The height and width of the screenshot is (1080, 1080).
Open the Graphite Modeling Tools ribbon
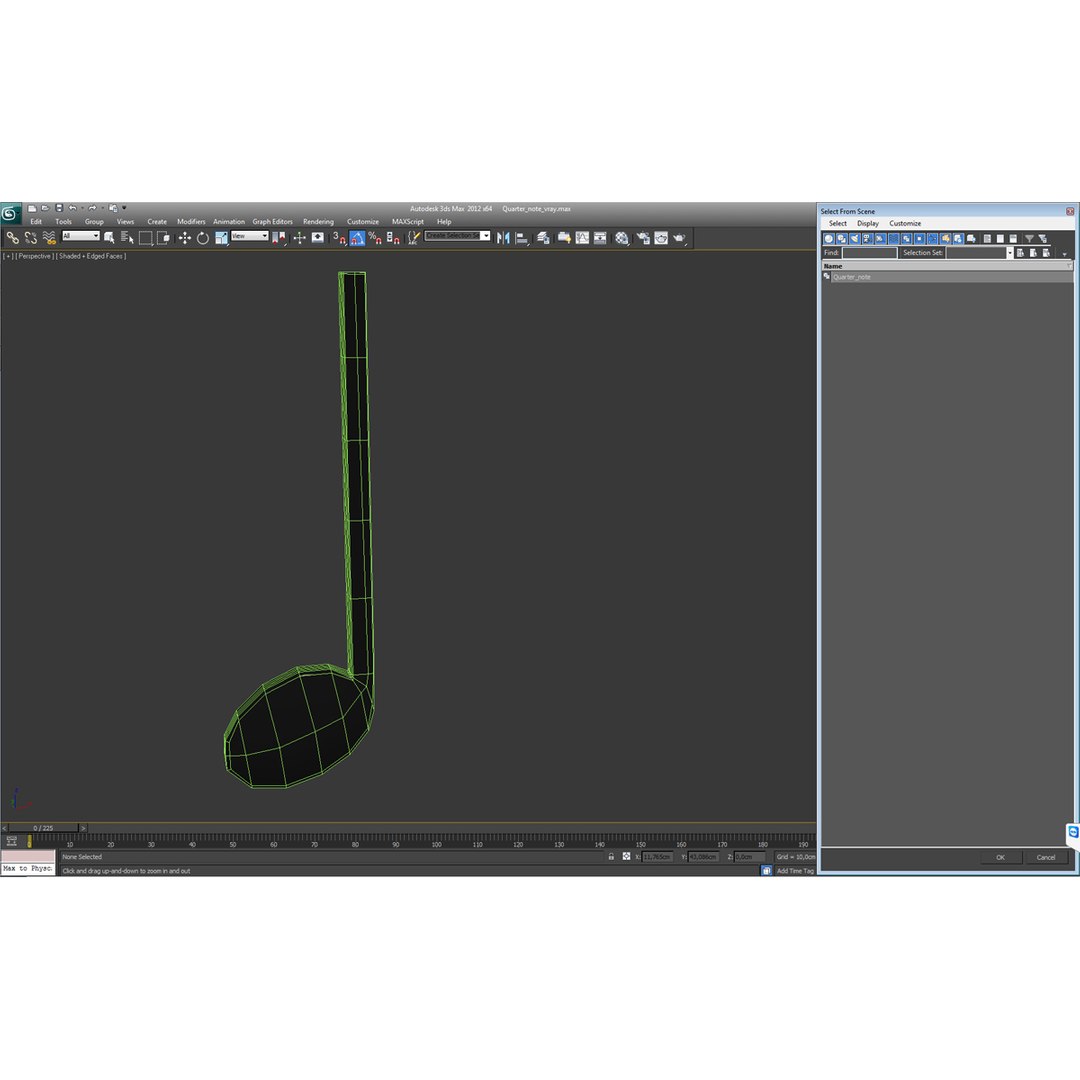pos(564,238)
